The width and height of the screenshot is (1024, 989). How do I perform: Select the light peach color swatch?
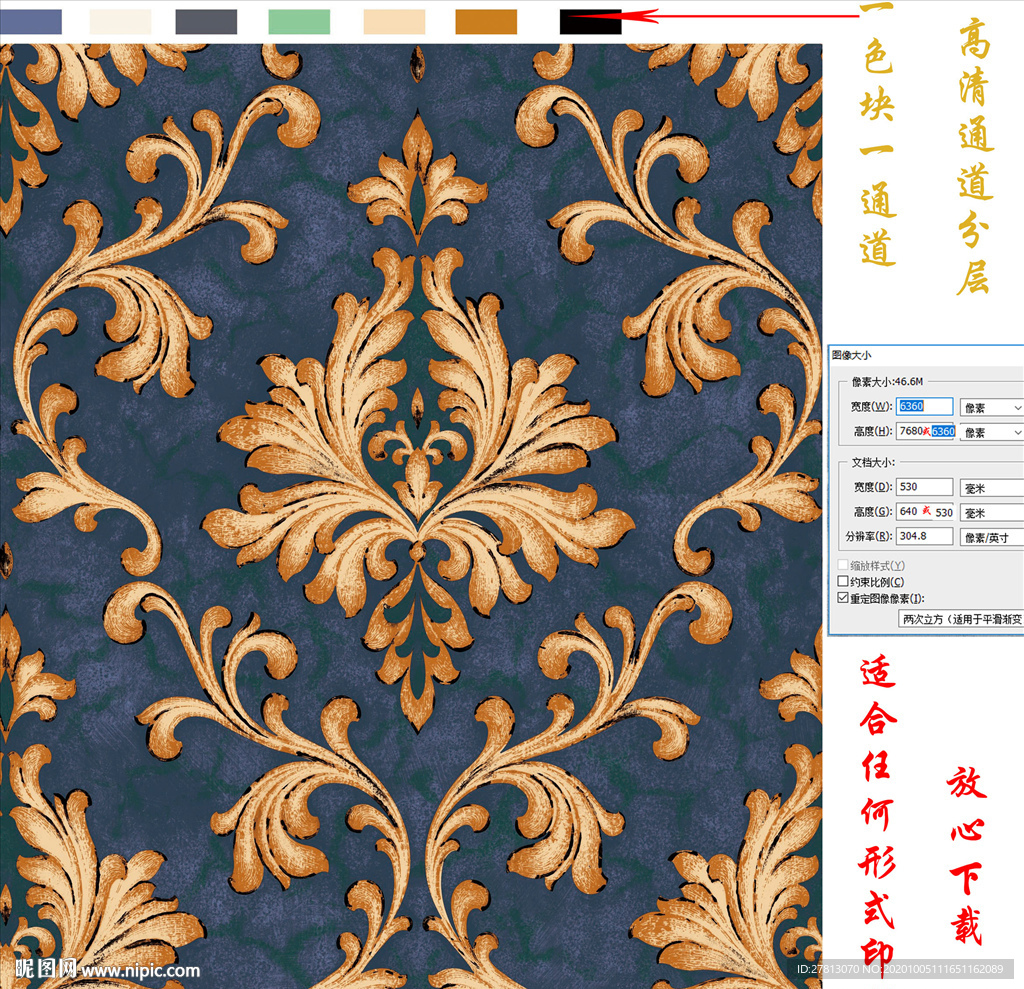point(394,22)
